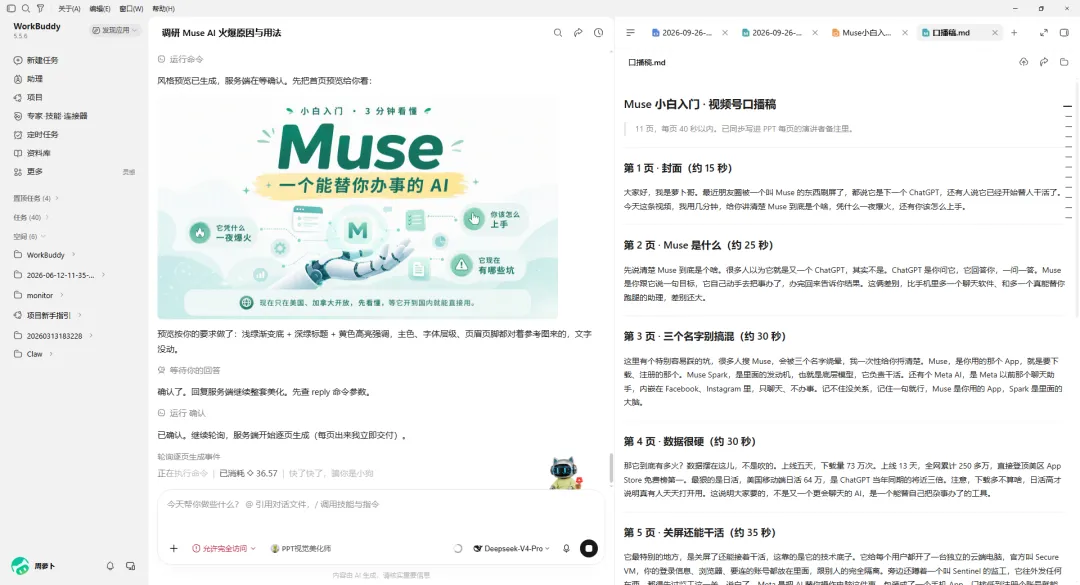This screenshot has height=585, width=1080.
Task: Click the filter funnel icon in title bar
Action: click(x=40, y=8)
